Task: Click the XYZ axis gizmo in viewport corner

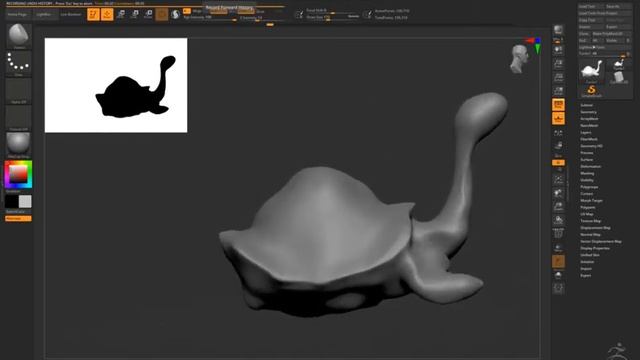Action: tap(535, 45)
